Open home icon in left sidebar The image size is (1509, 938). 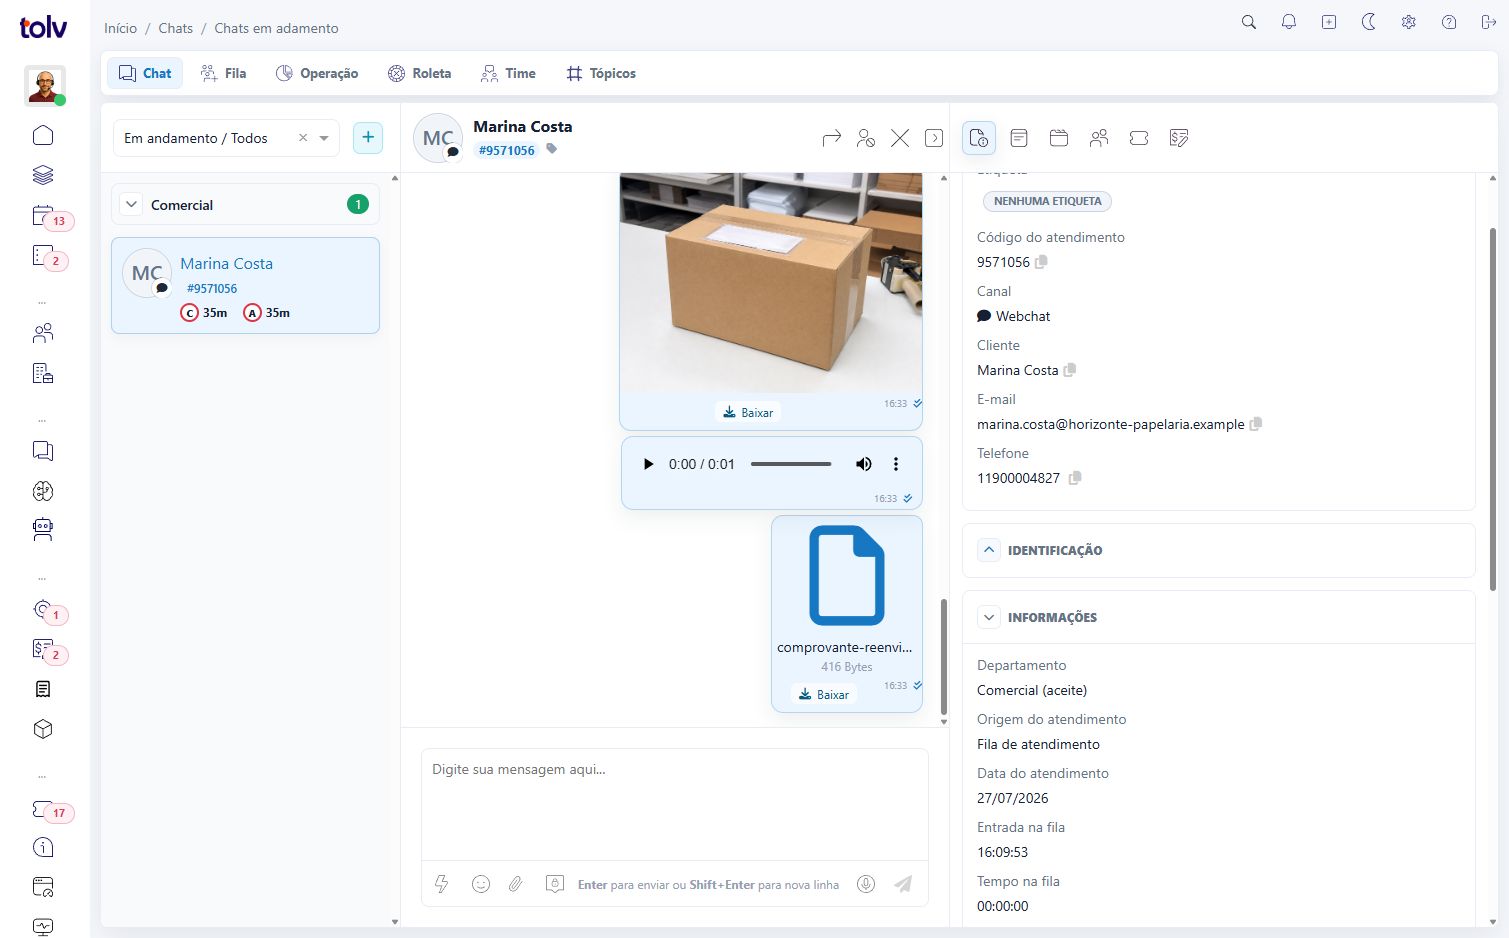click(43, 135)
